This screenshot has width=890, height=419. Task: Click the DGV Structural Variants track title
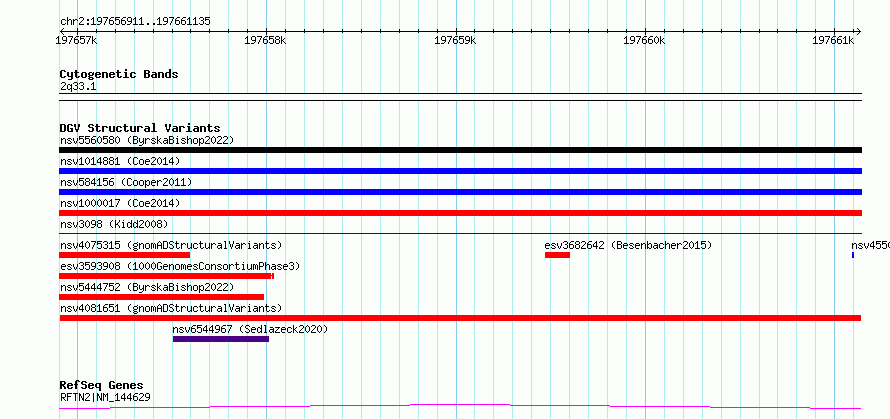(140, 128)
